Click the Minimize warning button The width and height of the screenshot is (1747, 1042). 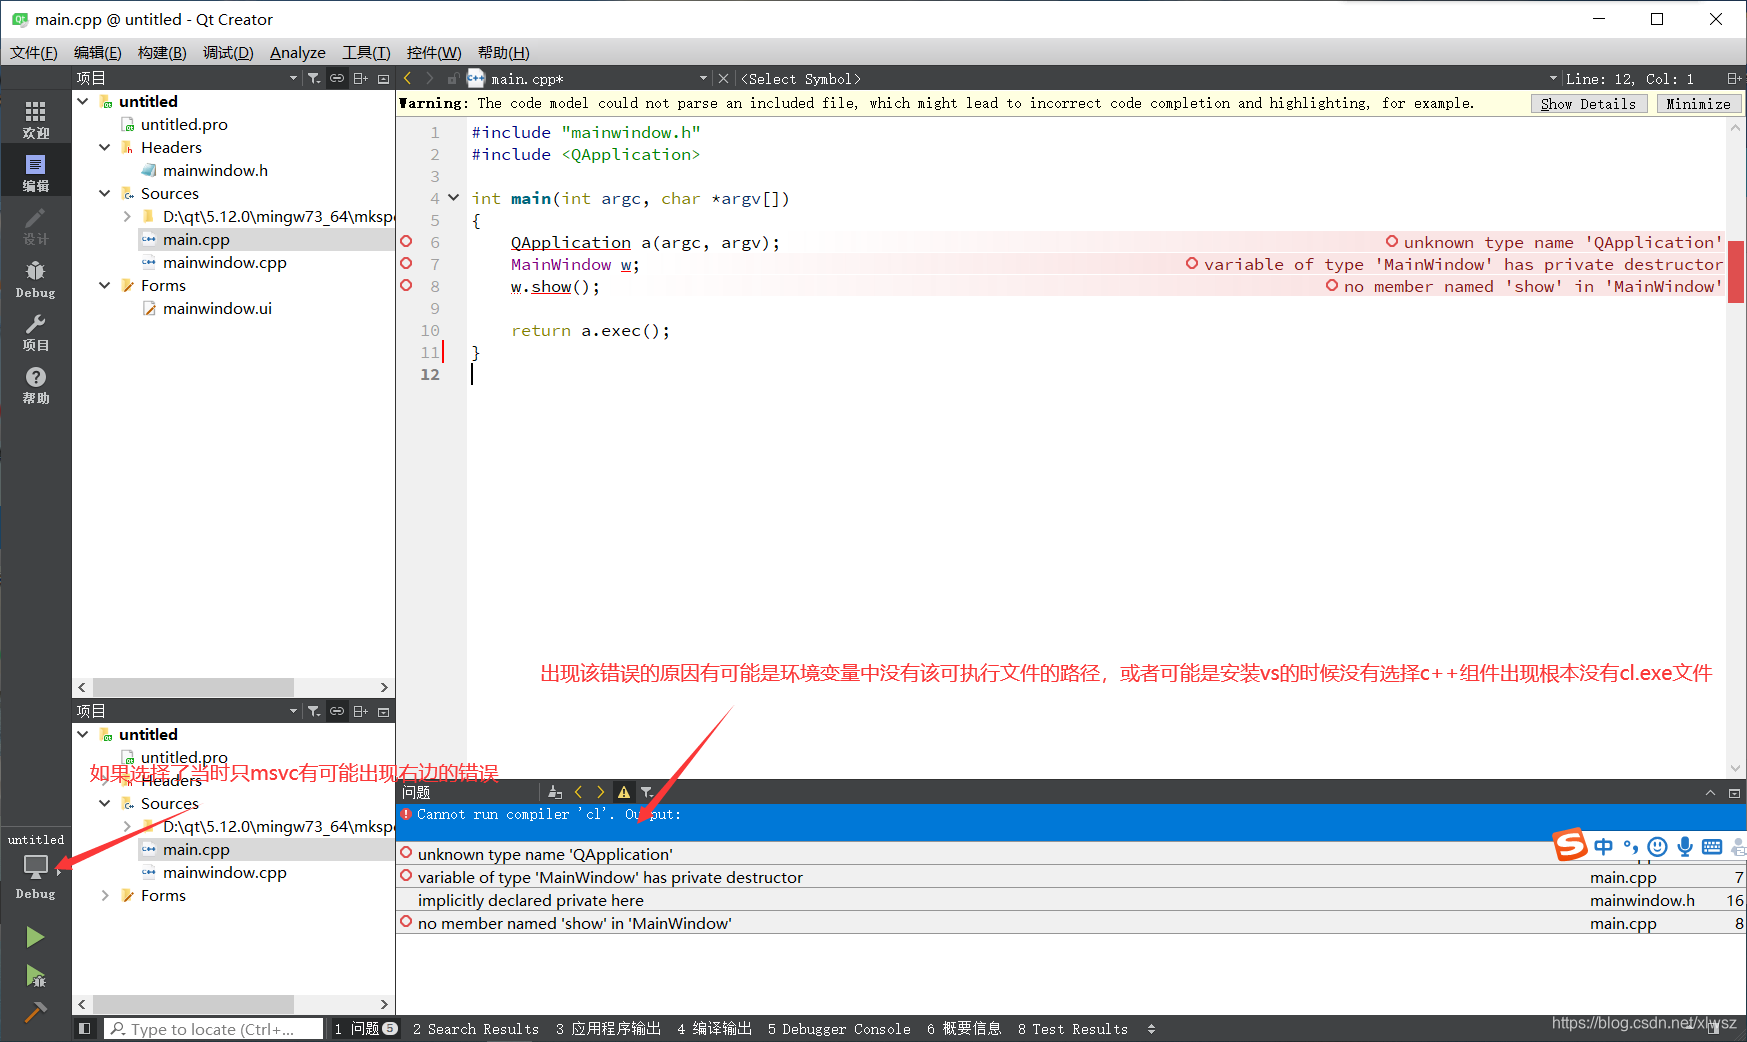(x=1698, y=103)
